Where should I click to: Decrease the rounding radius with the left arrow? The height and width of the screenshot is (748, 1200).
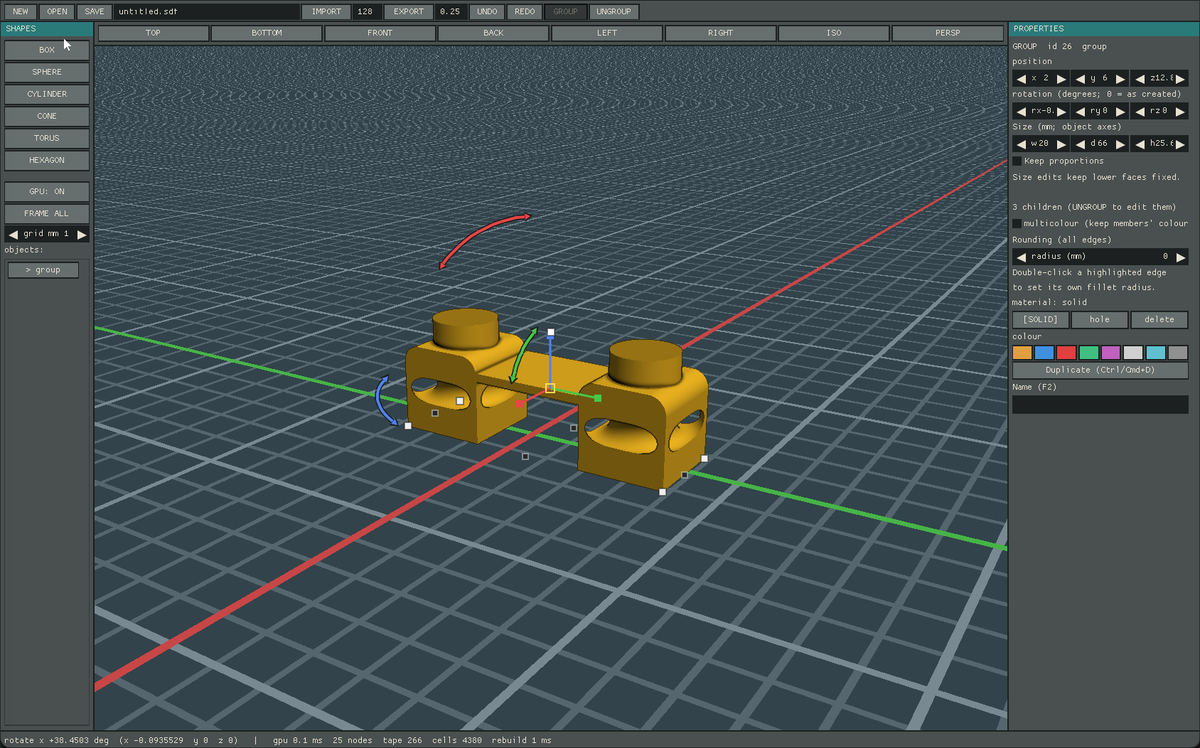1021,257
